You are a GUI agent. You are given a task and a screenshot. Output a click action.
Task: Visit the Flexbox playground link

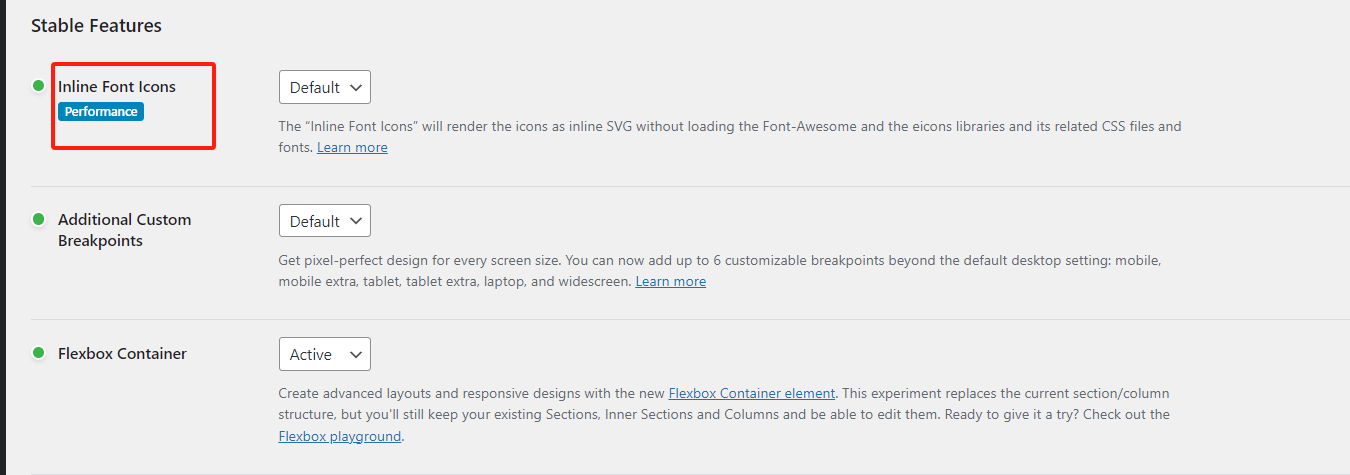(340, 437)
